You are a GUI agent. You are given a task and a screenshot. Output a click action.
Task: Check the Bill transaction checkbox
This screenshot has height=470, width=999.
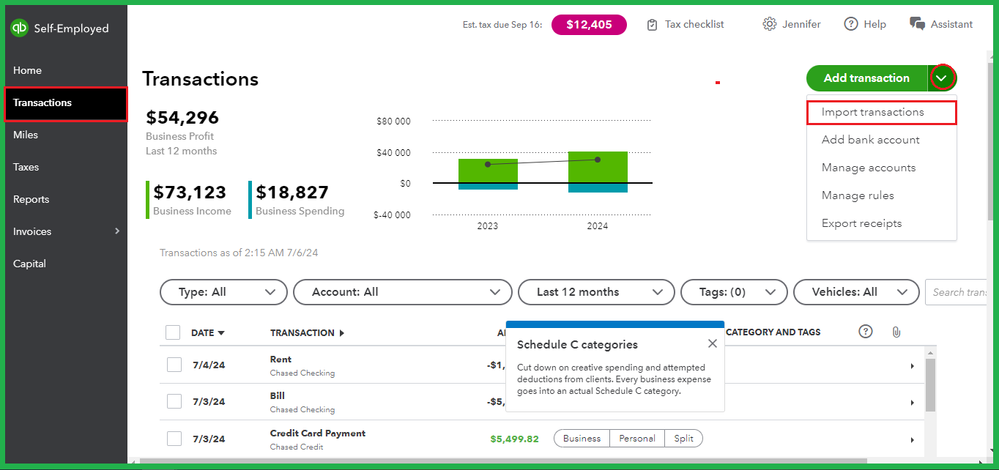(175, 402)
